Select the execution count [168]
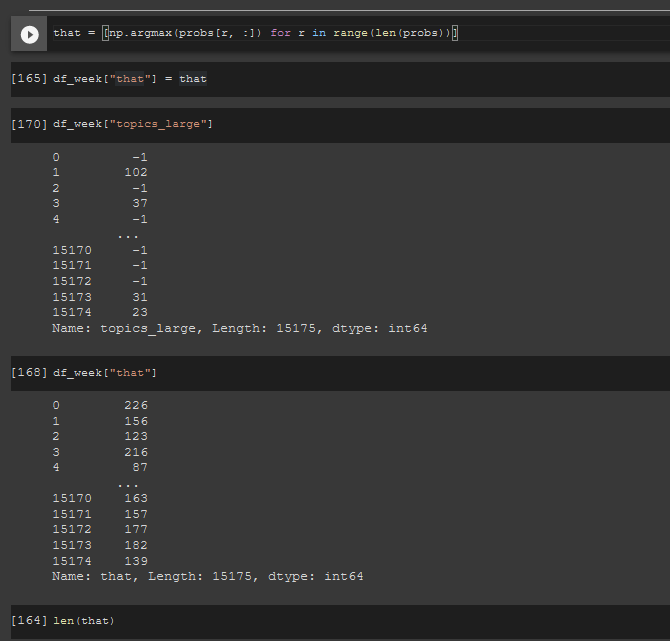Screen dimensions: 670x641 tap(29, 373)
